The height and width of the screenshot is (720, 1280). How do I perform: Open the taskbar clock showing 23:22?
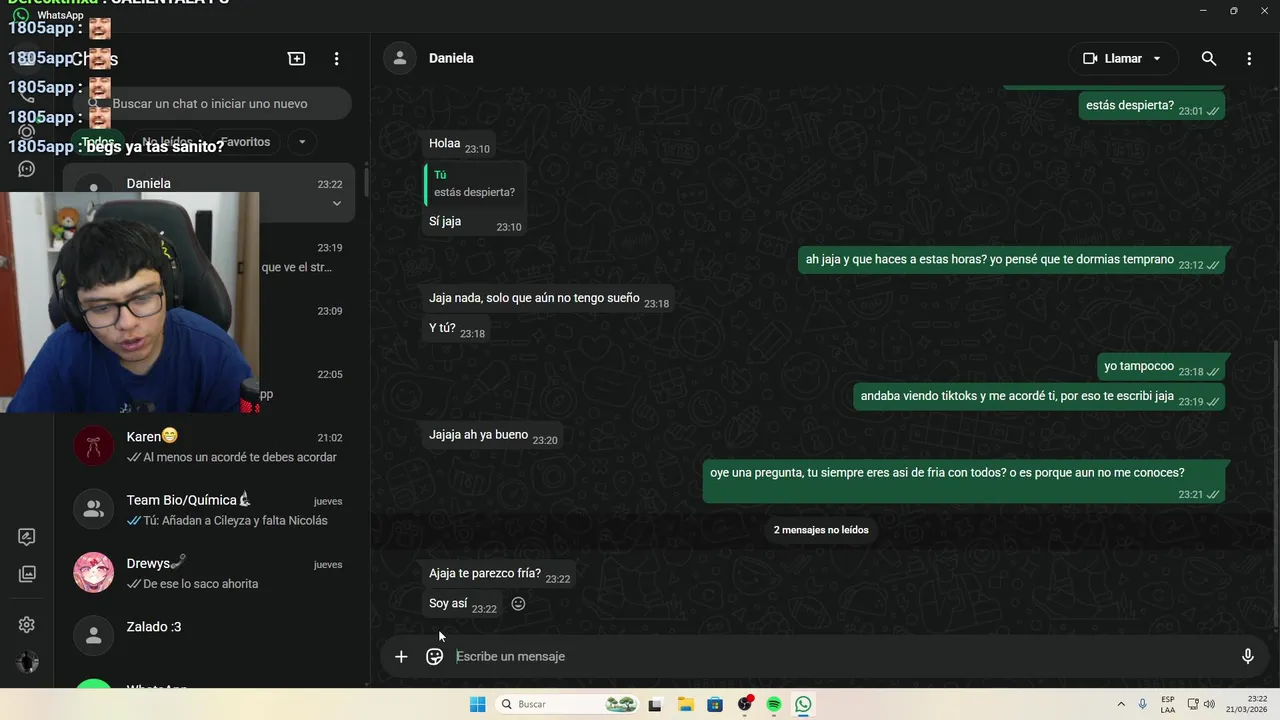click(x=1245, y=705)
